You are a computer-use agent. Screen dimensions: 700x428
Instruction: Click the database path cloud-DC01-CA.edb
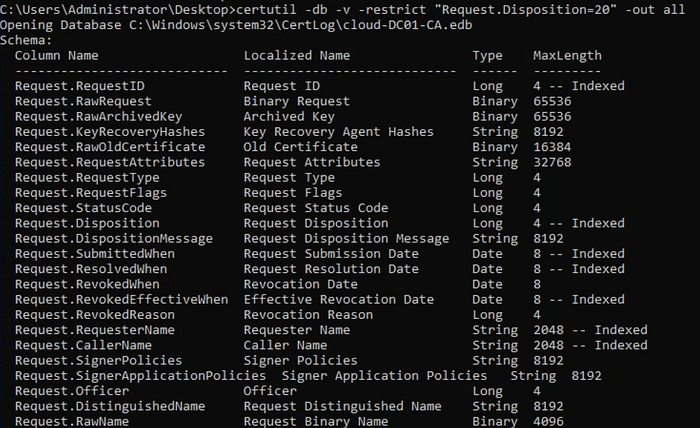click(x=301, y=25)
